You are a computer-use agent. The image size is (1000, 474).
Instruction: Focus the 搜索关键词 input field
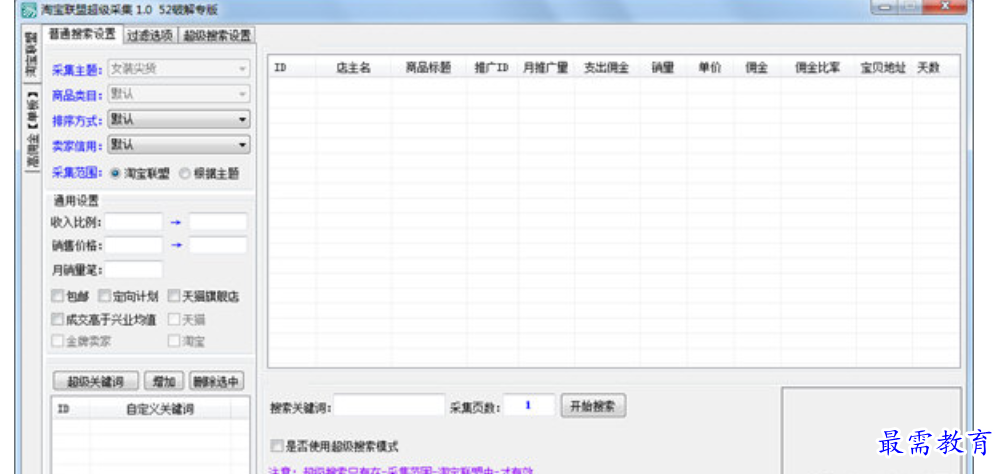[389, 406]
